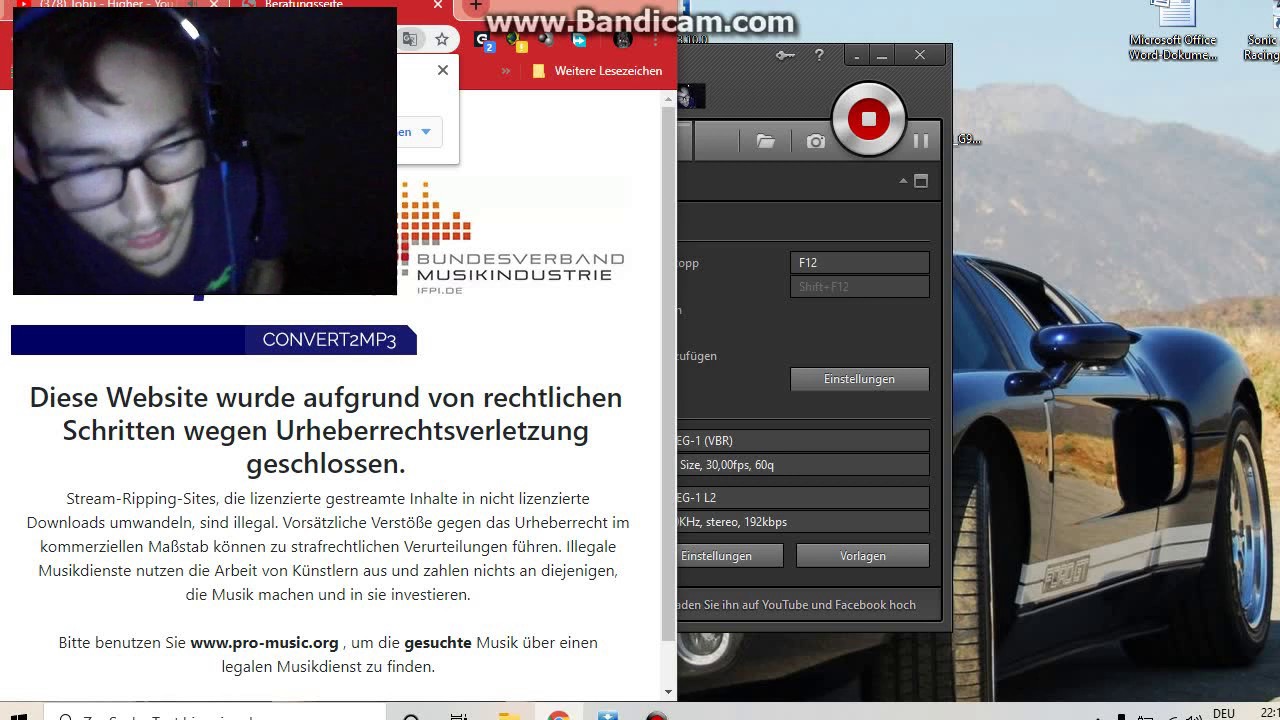The width and height of the screenshot is (1280, 720).
Task: Open Einstellungen button below the hotkey fields
Action: [860, 379]
